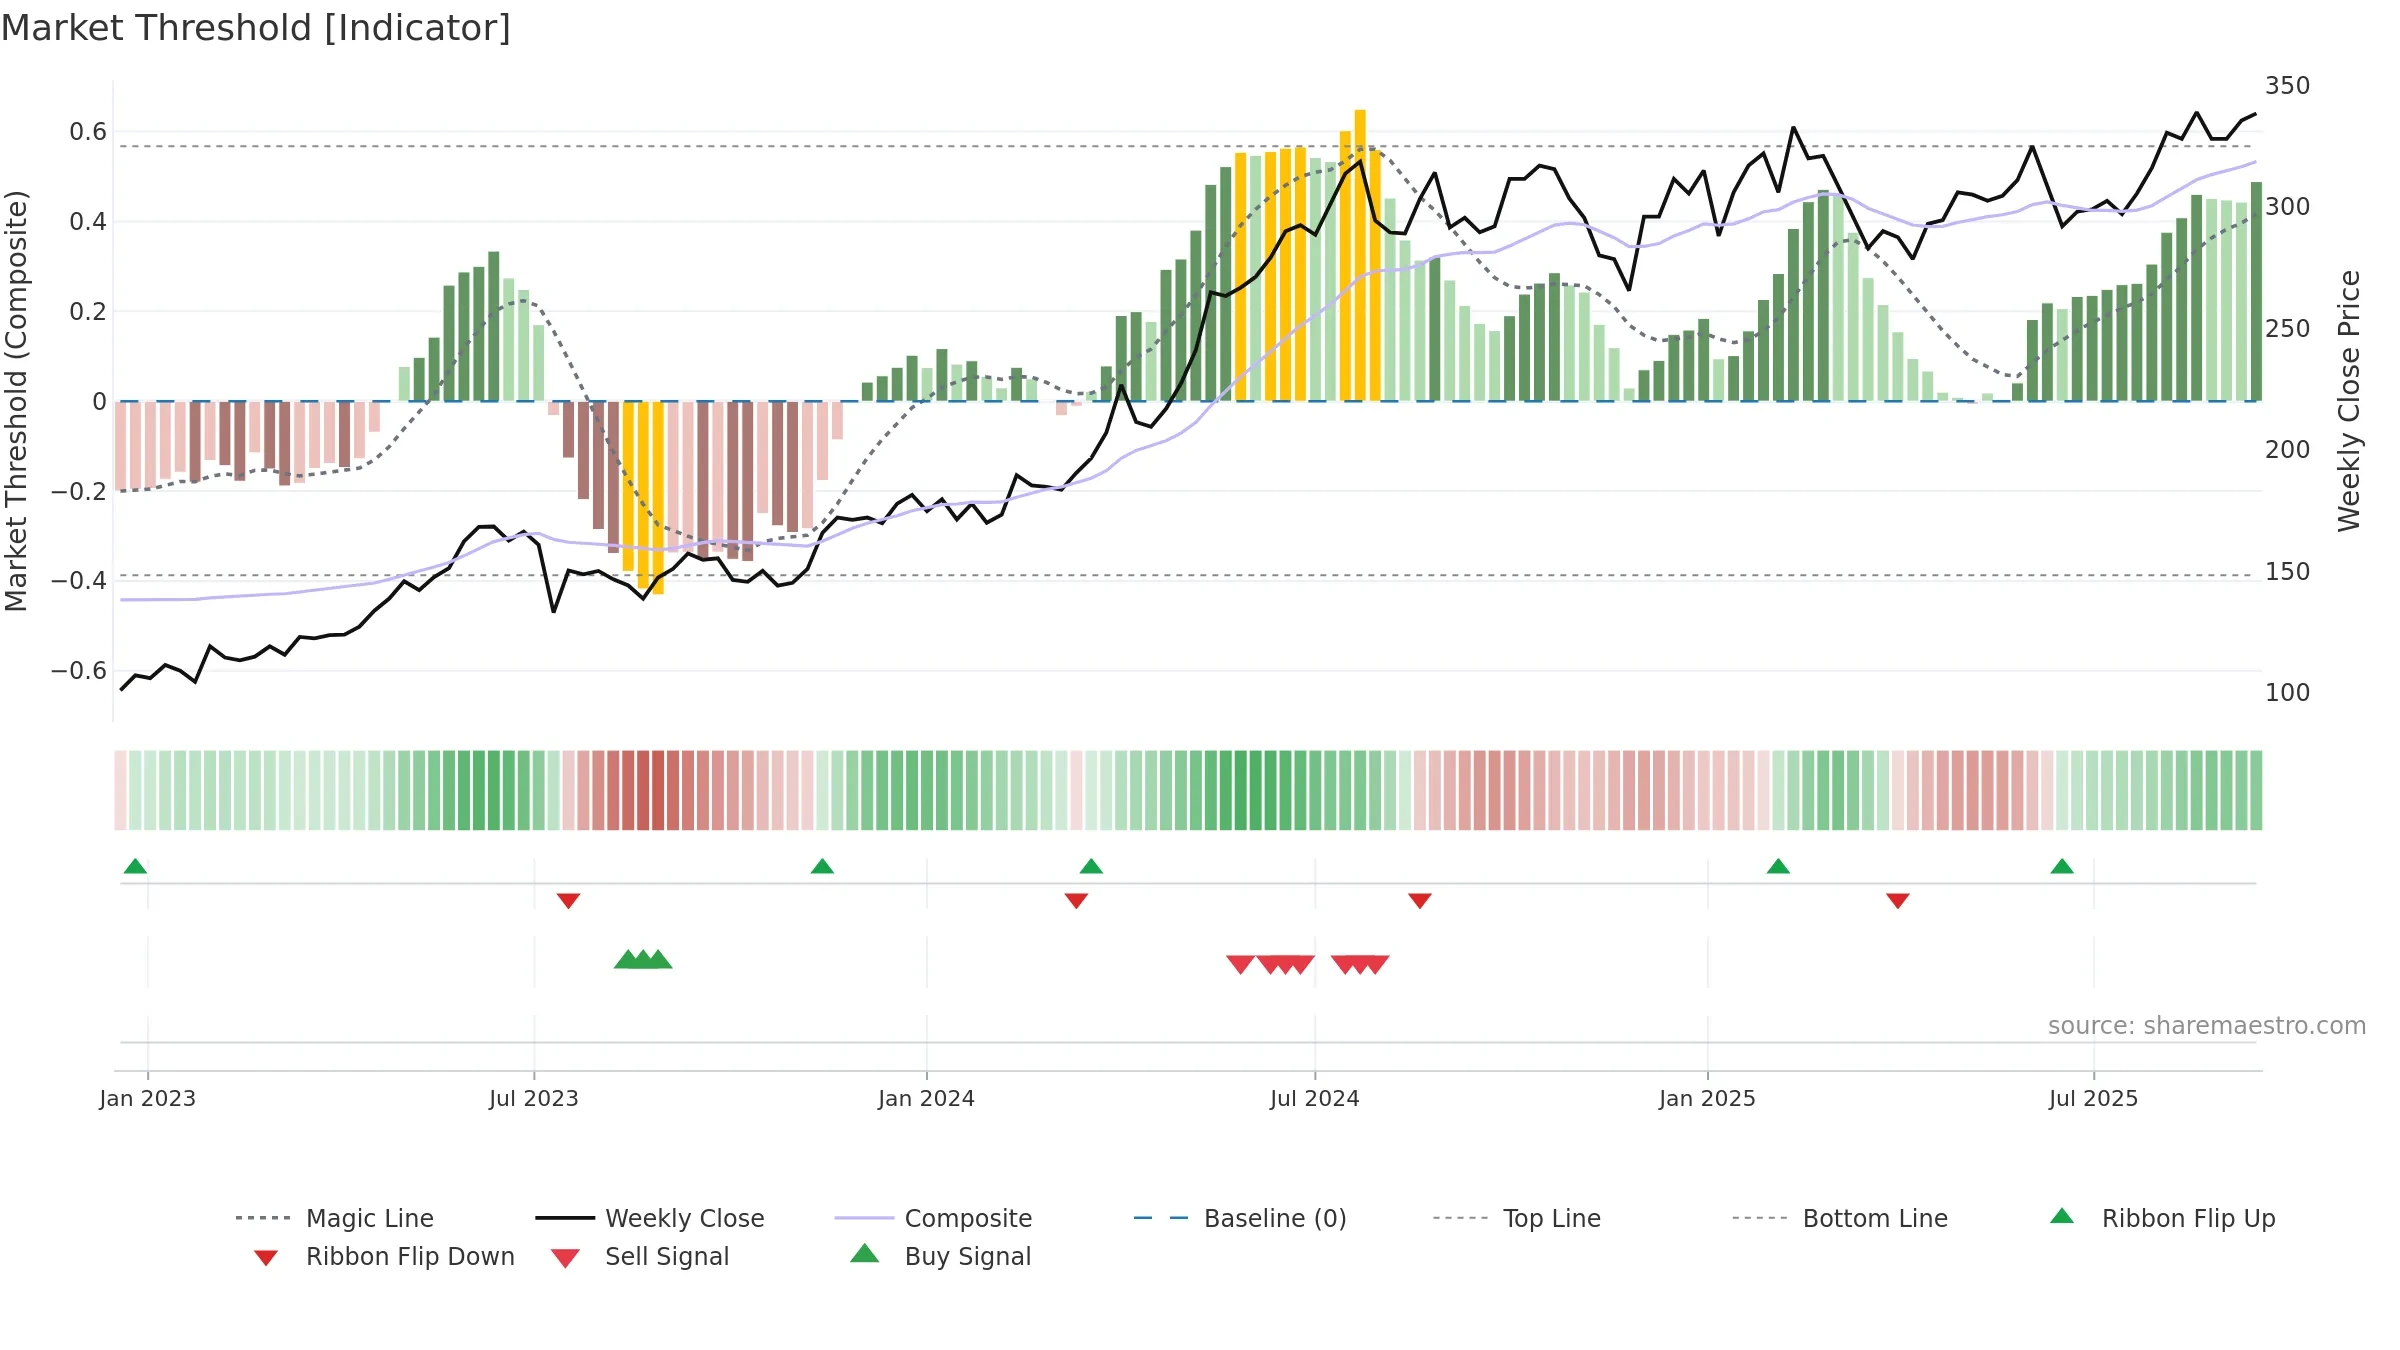Click the Ribbon Flip Down marker near Apr 2025

tap(1898, 901)
